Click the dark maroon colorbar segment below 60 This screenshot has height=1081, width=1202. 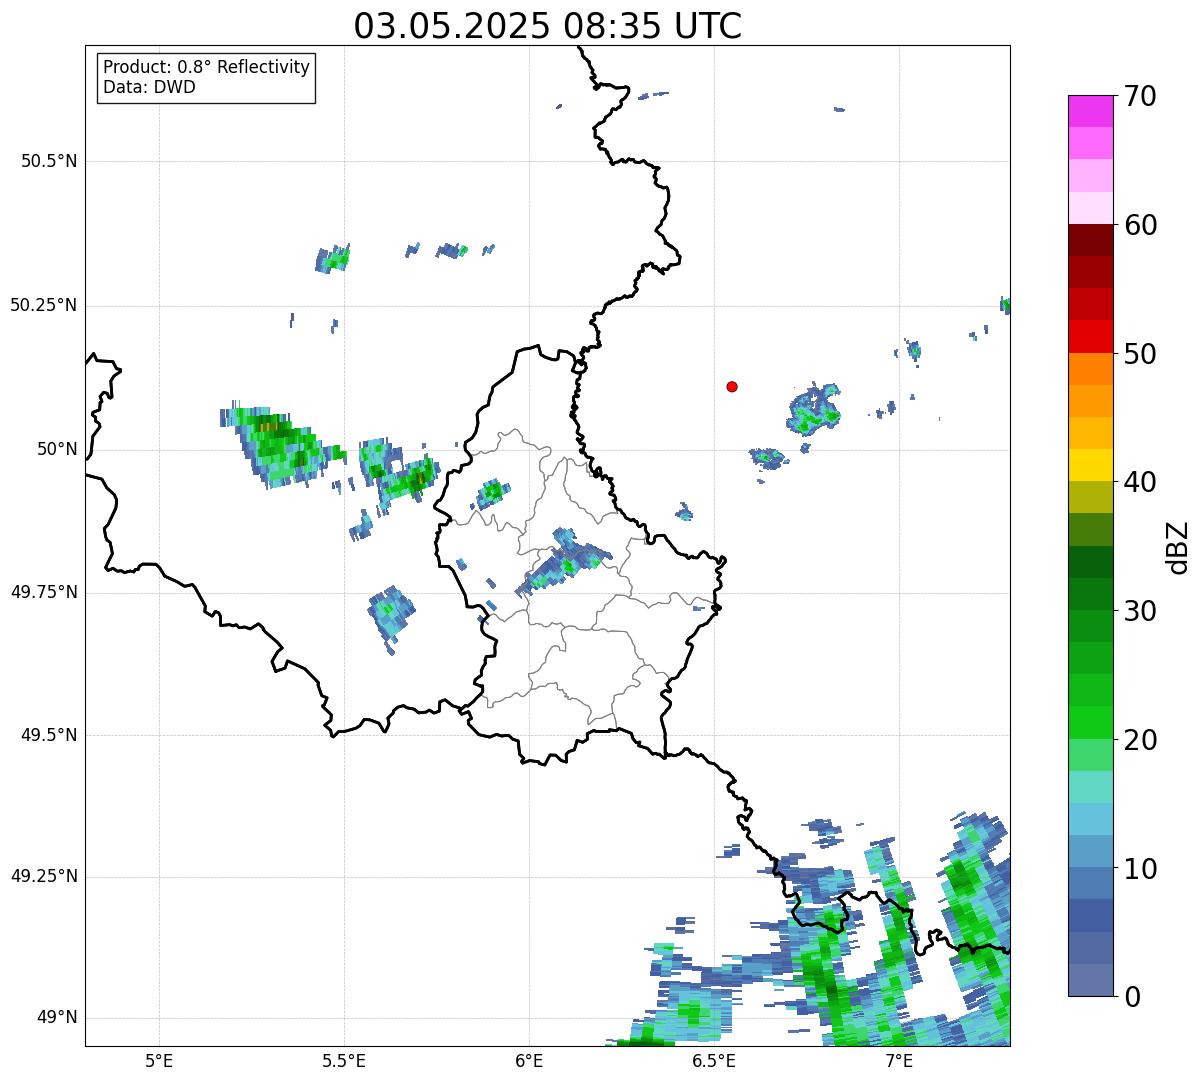[1090, 240]
